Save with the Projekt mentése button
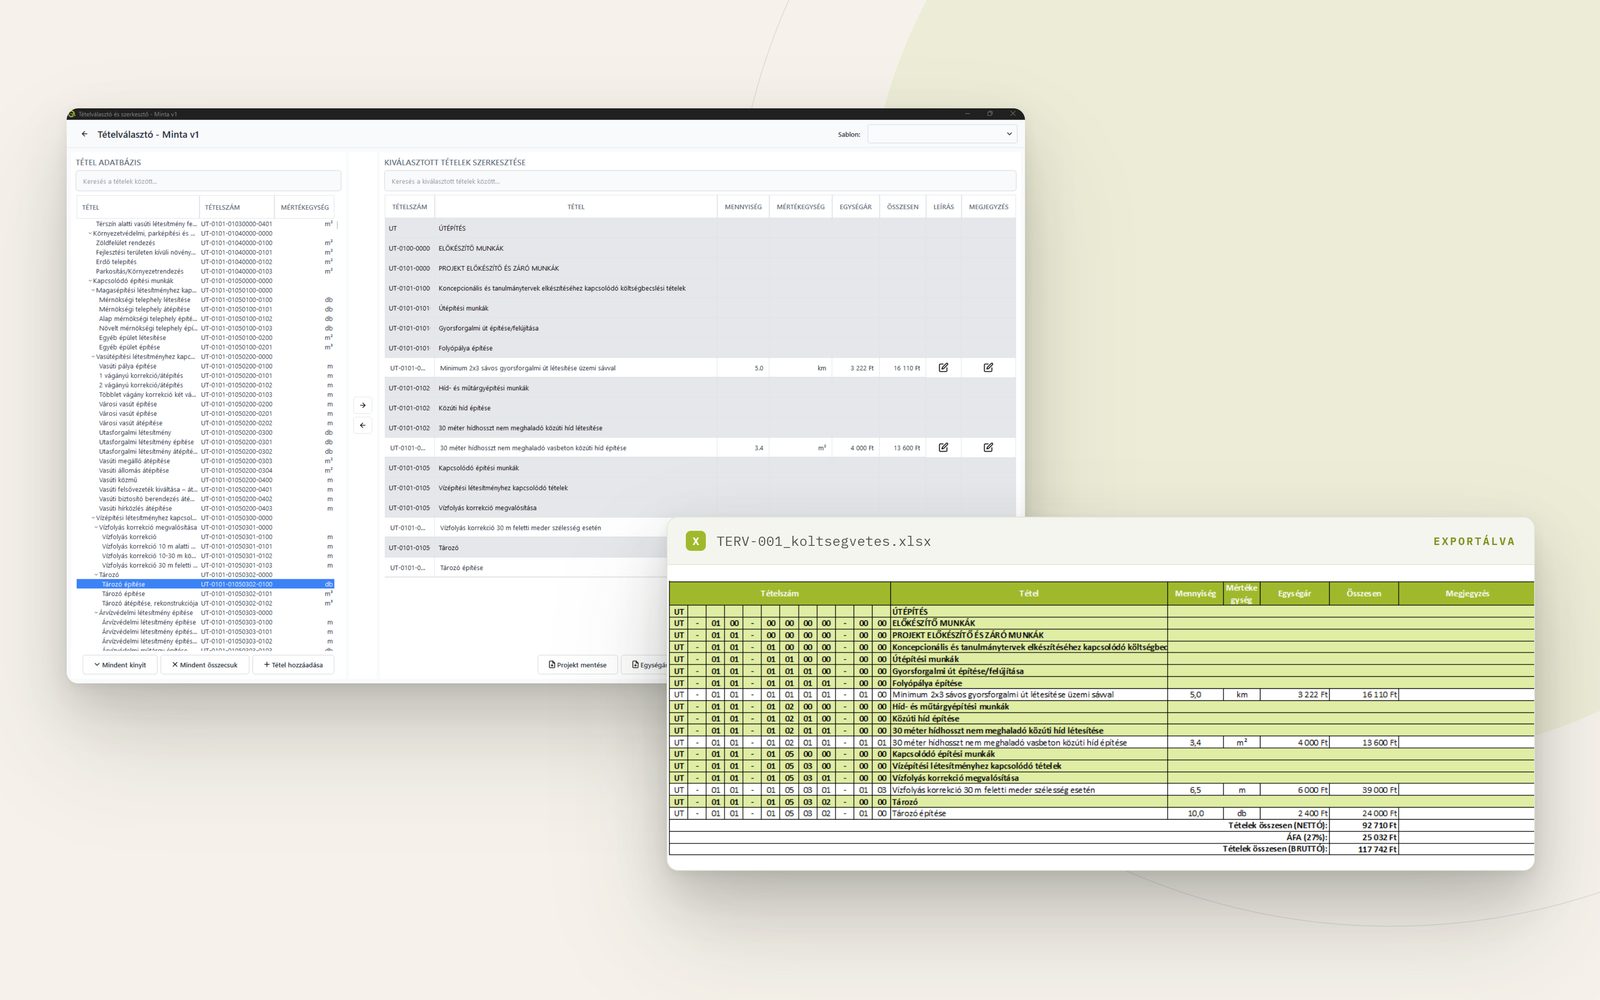1600x1000 pixels. (x=578, y=665)
